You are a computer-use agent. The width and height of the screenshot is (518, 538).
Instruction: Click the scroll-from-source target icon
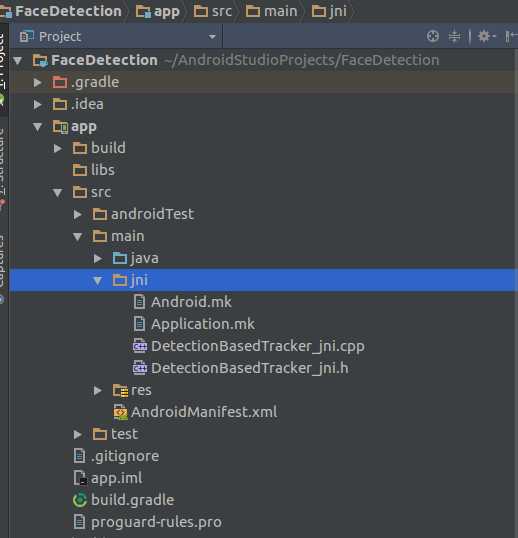point(433,36)
